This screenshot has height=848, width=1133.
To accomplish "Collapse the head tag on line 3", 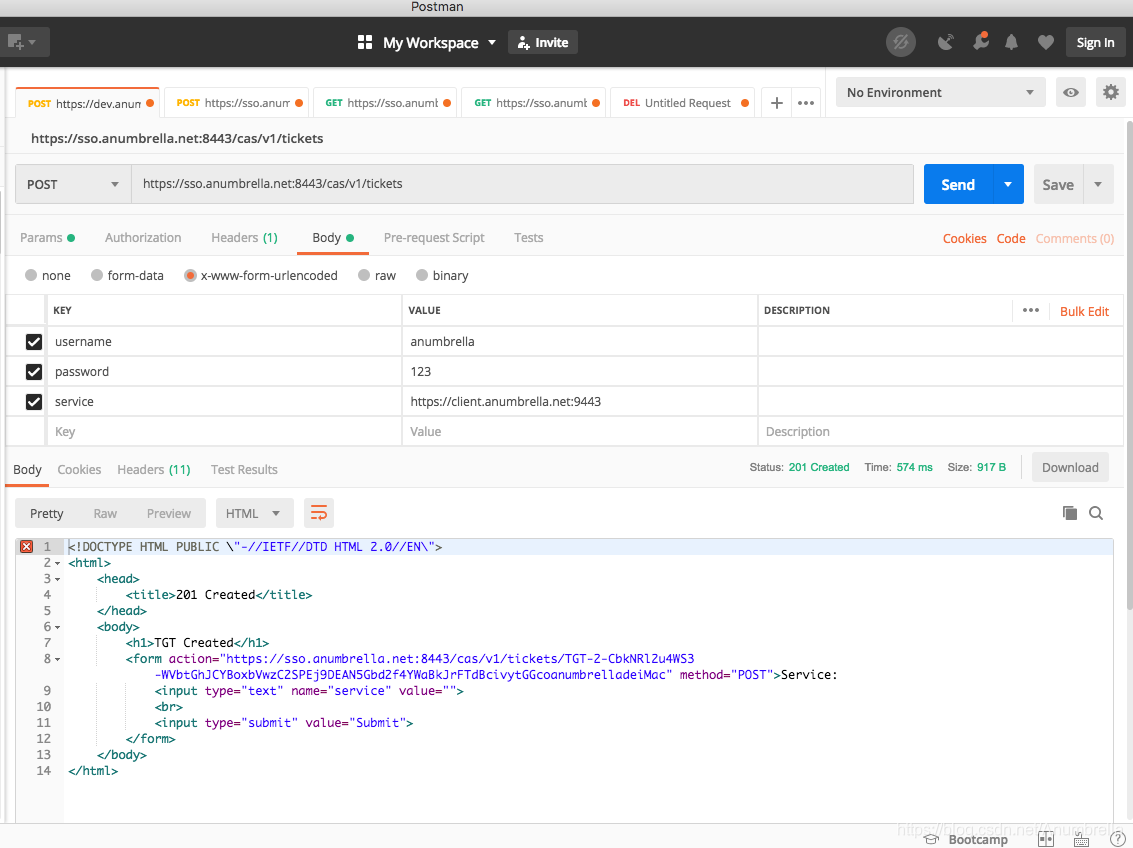I will [x=58, y=579].
